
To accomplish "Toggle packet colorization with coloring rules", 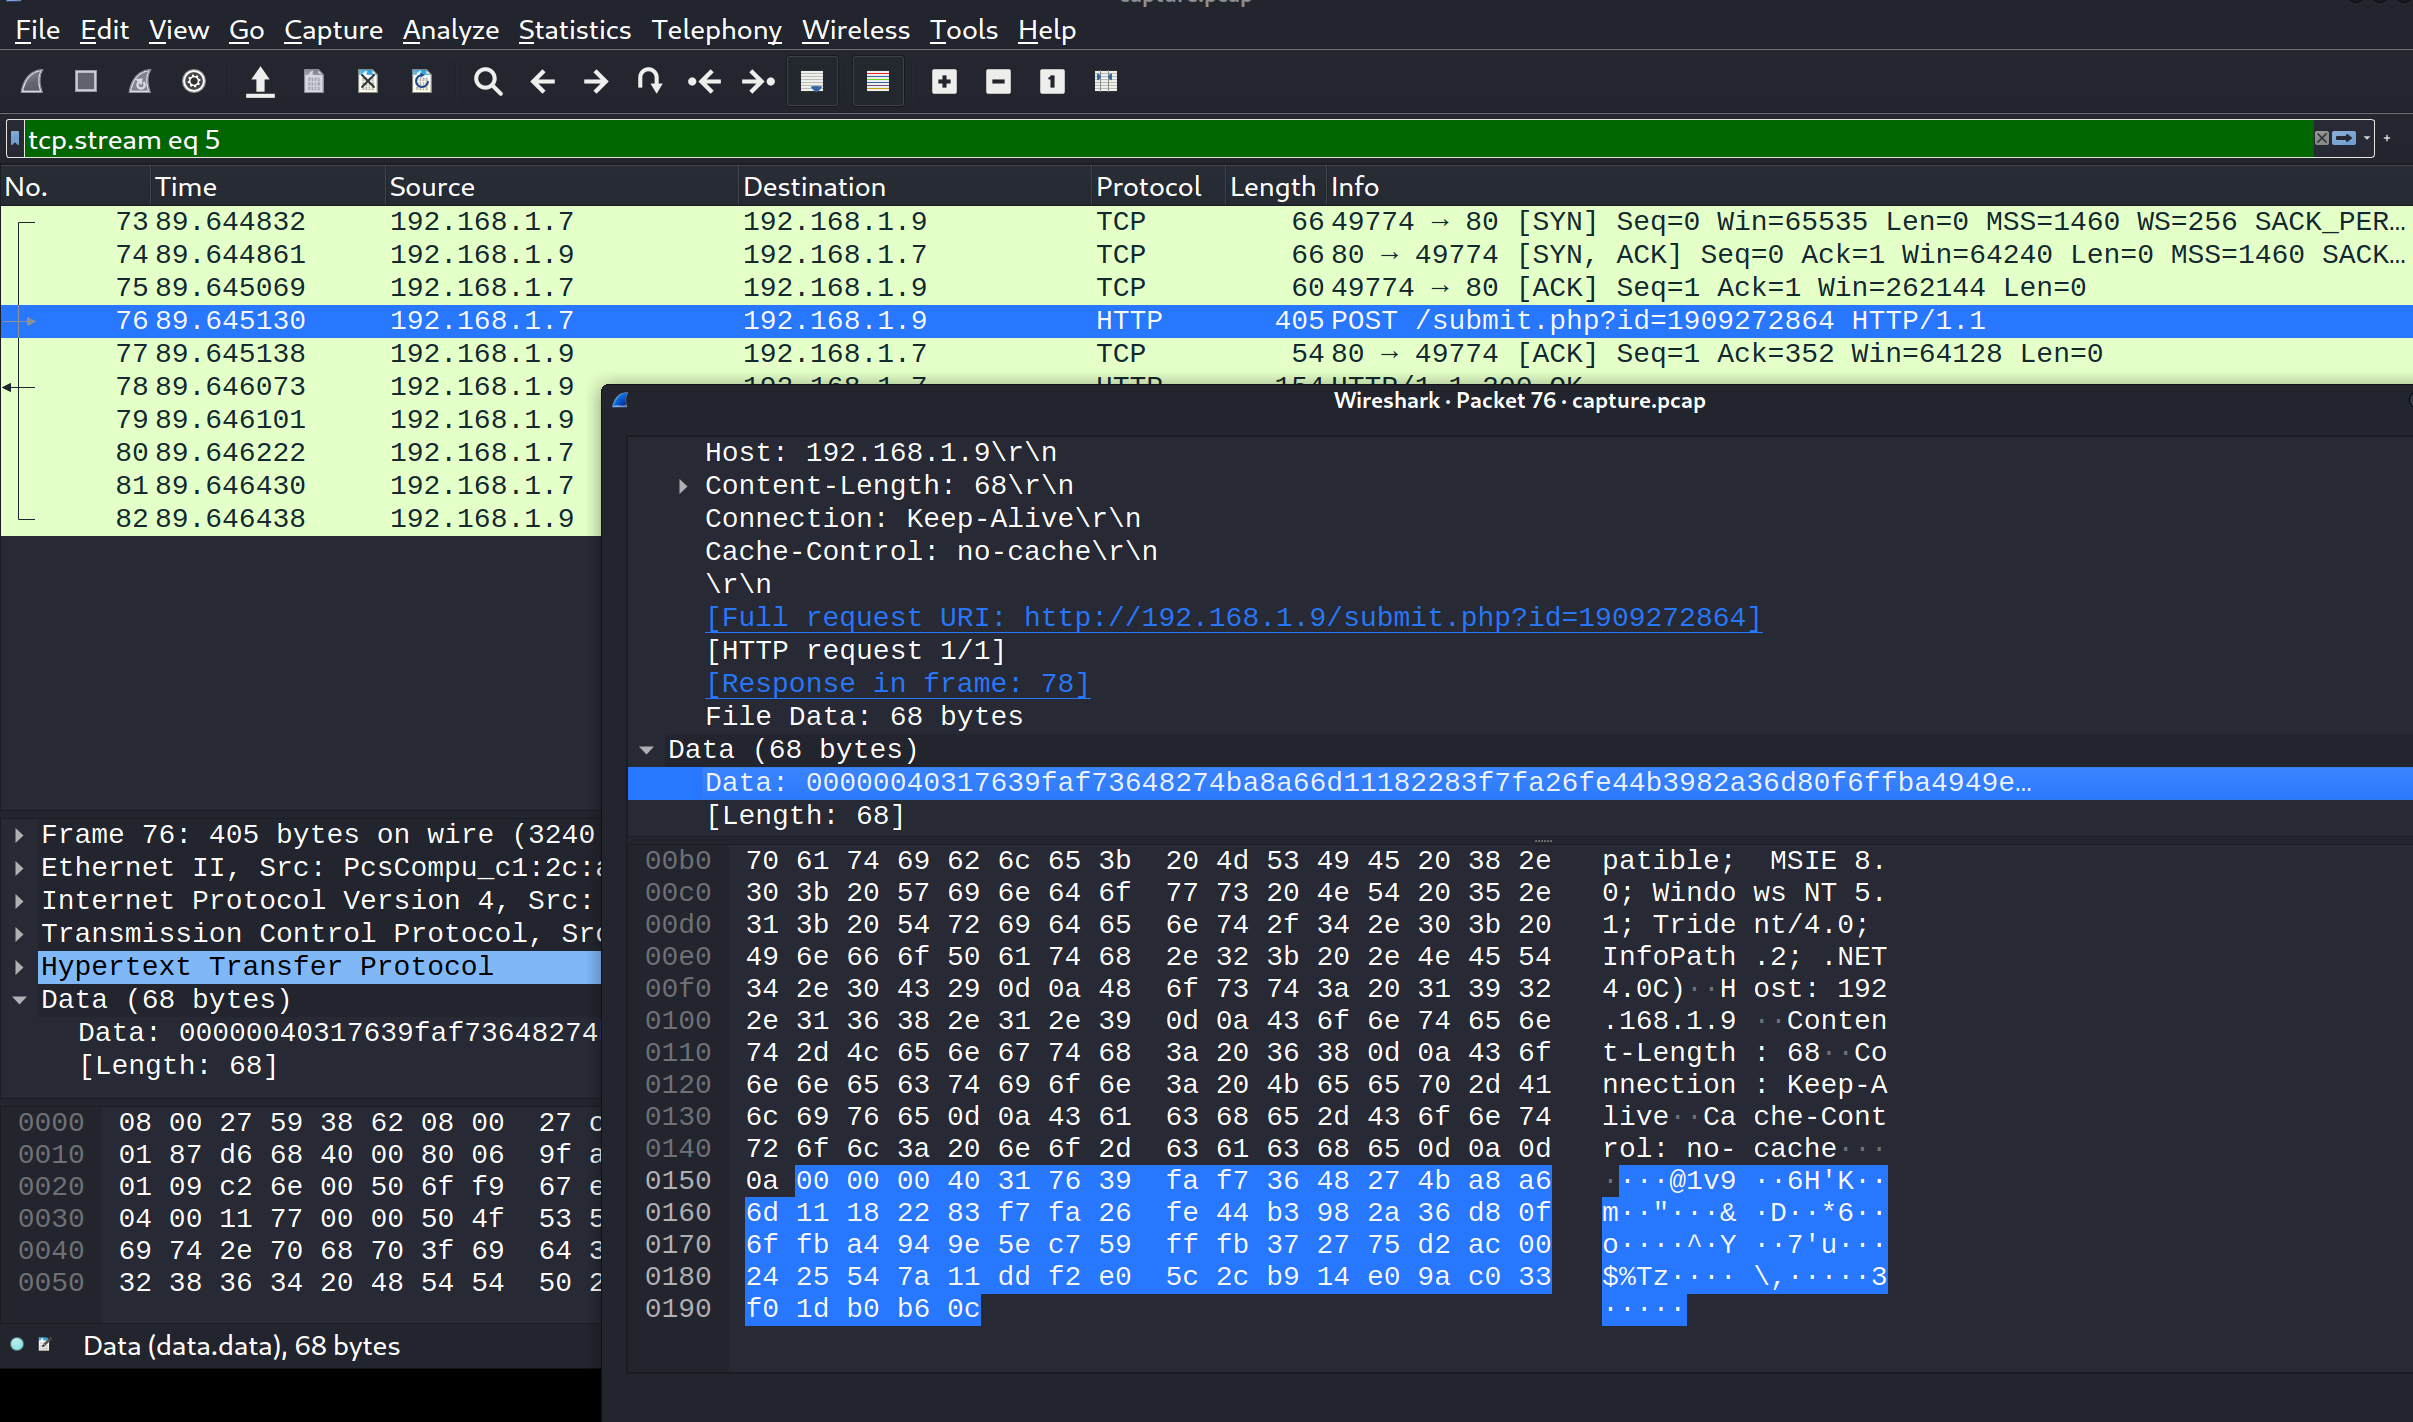I will pyautogui.click(x=877, y=81).
